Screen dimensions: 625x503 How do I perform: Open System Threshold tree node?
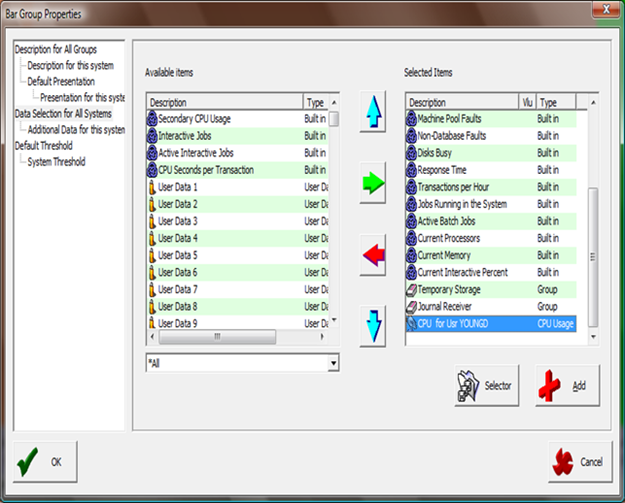(56, 162)
